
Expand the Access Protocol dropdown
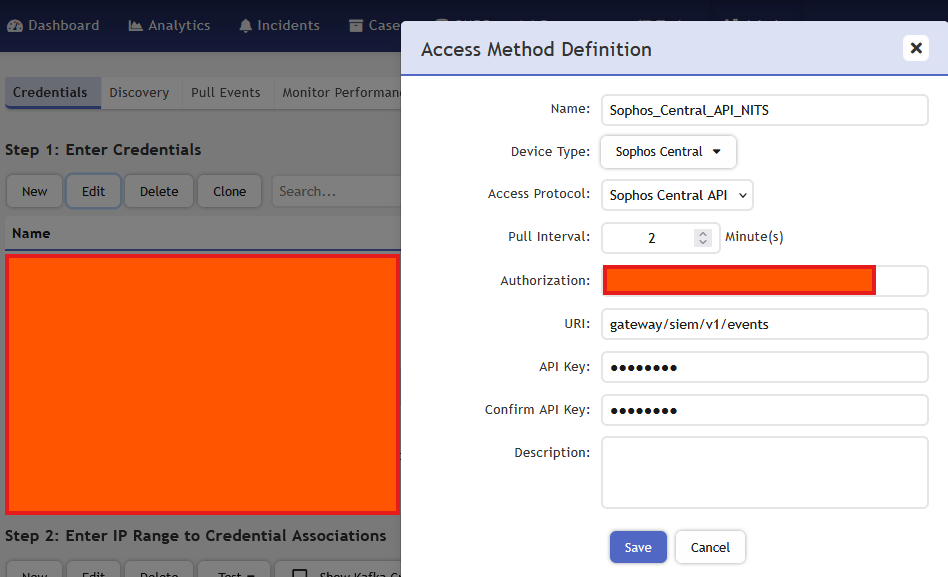[x=677, y=195]
